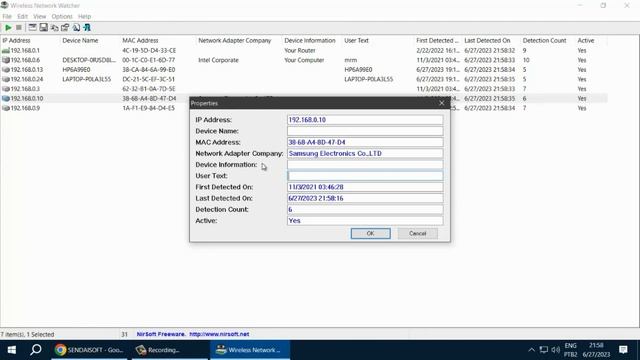Sort by the Device Name column header
The height and width of the screenshot is (360, 640).
tap(90, 40)
